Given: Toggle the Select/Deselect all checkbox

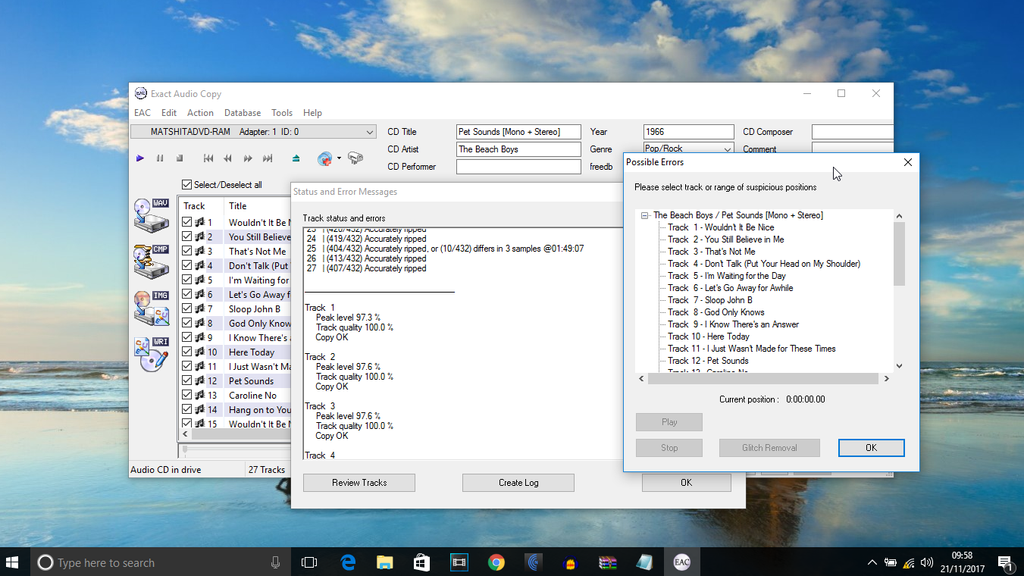Looking at the screenshot, I should (186, 183).
